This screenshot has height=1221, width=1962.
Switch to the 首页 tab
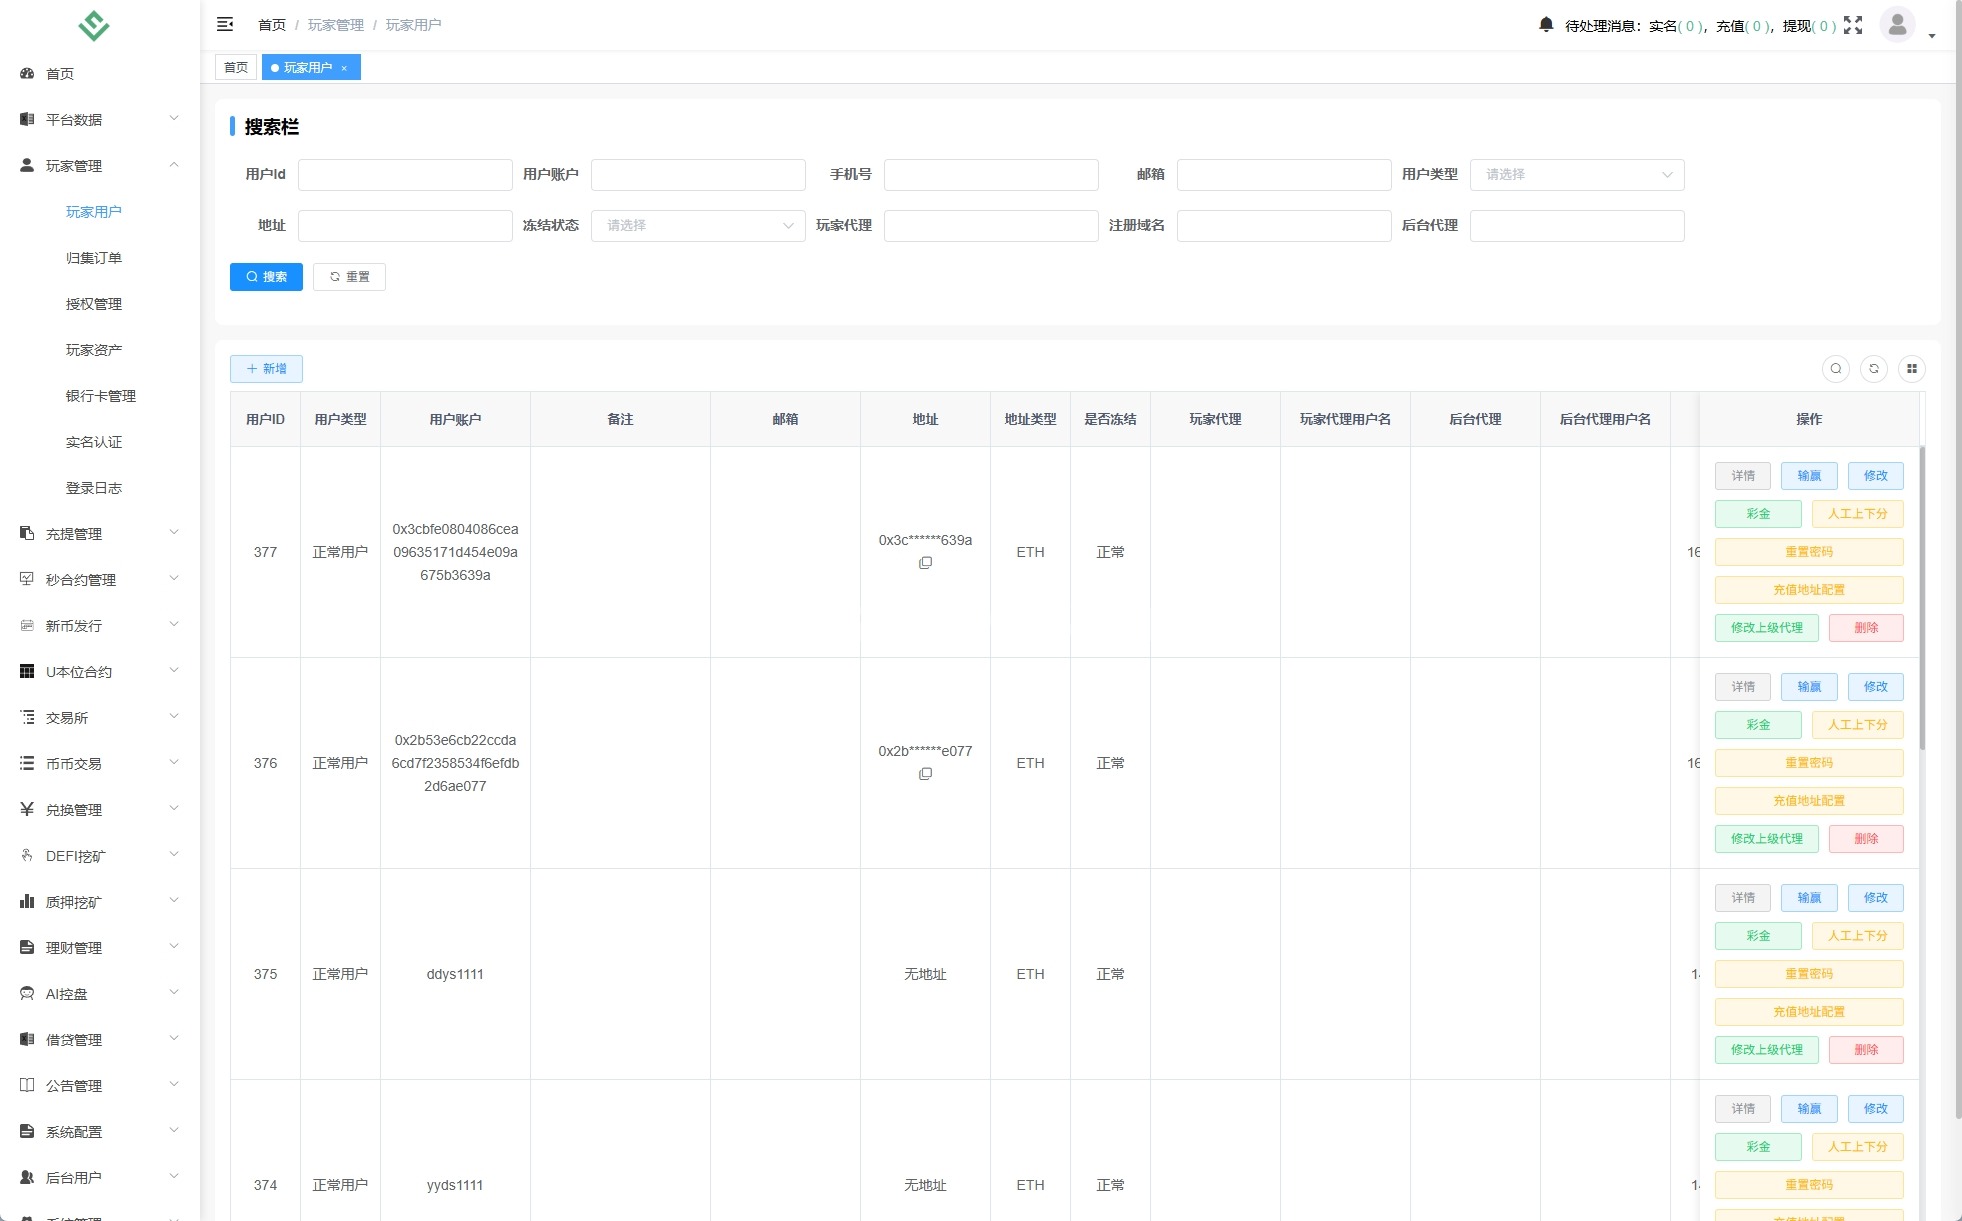coord(236,67)
